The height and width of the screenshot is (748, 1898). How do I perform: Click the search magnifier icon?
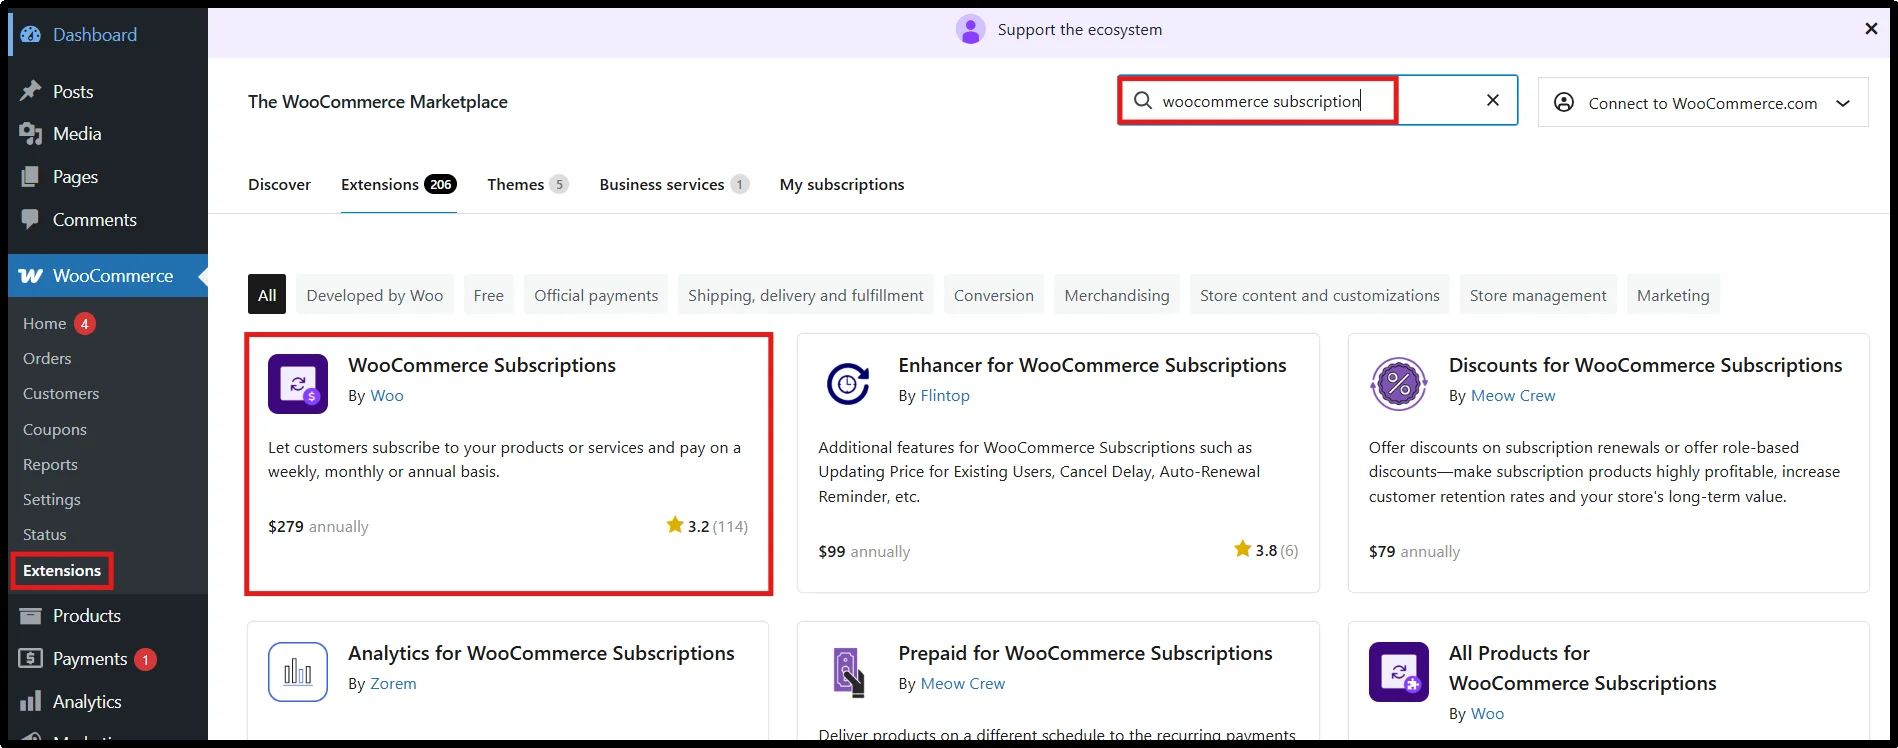(x=1143, y=100)
